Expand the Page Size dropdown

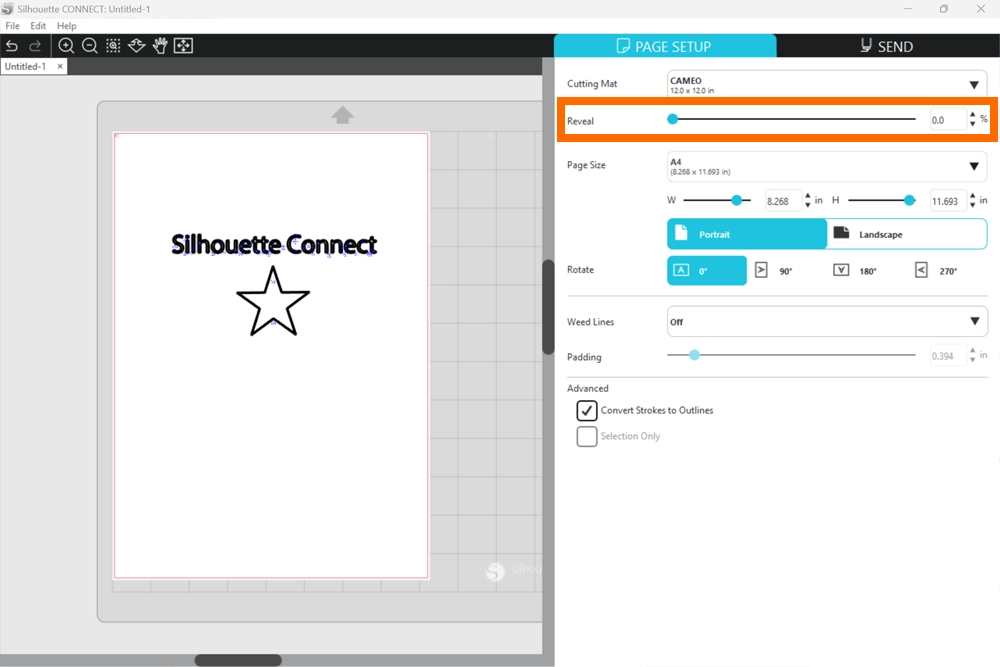(x=826, y=167)
